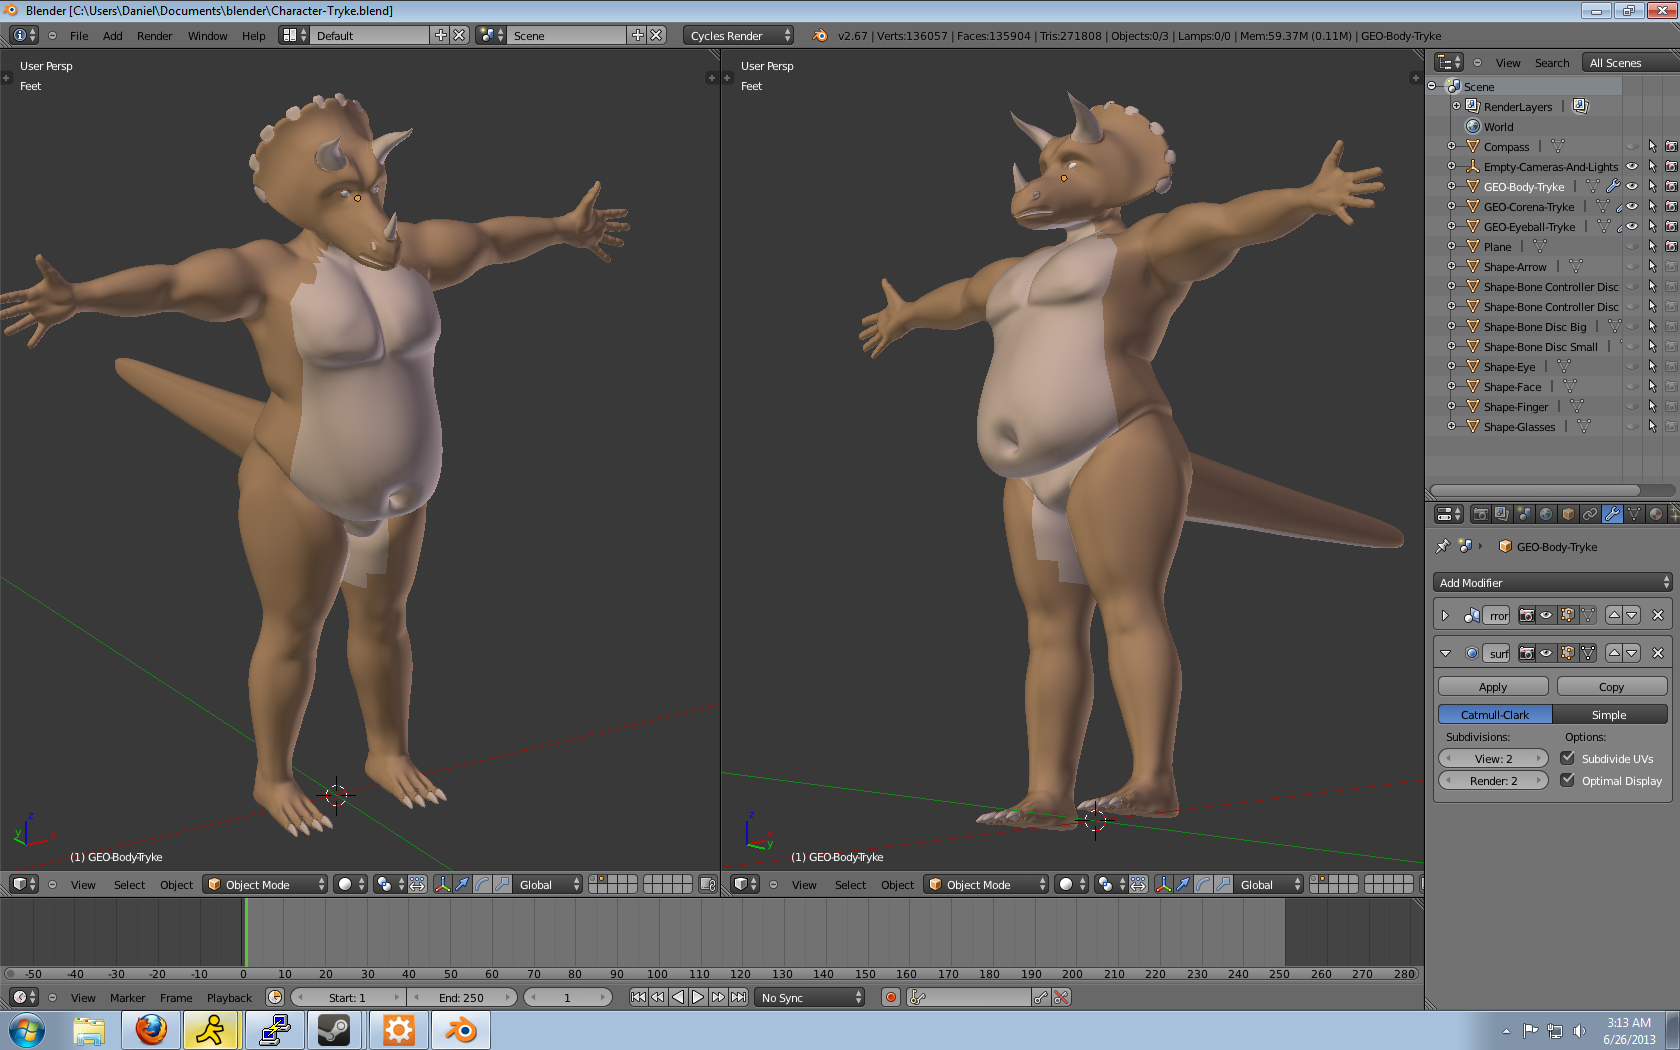Click the End: 250 frame field
The image size is (1680, 1050).
coord(461,997)
